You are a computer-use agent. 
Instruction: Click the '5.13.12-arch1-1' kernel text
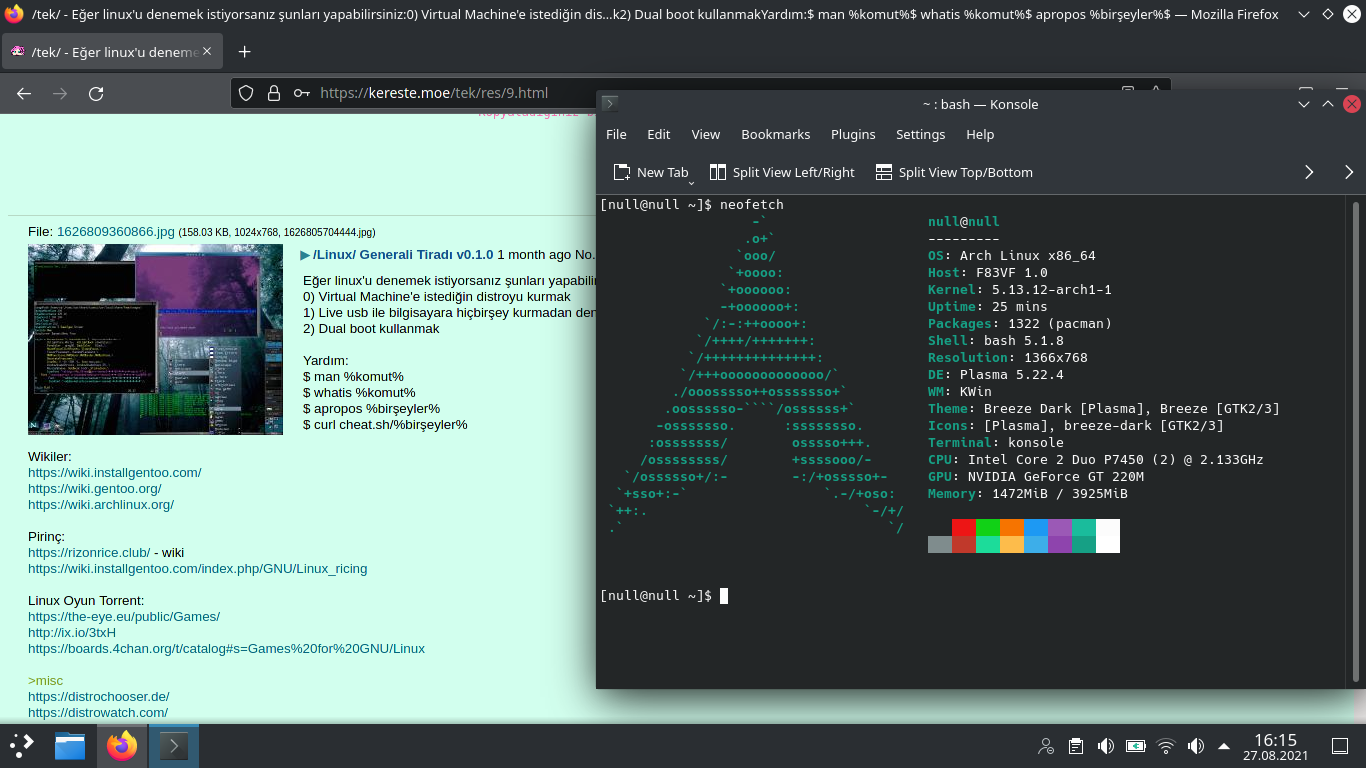[1051, 290]
